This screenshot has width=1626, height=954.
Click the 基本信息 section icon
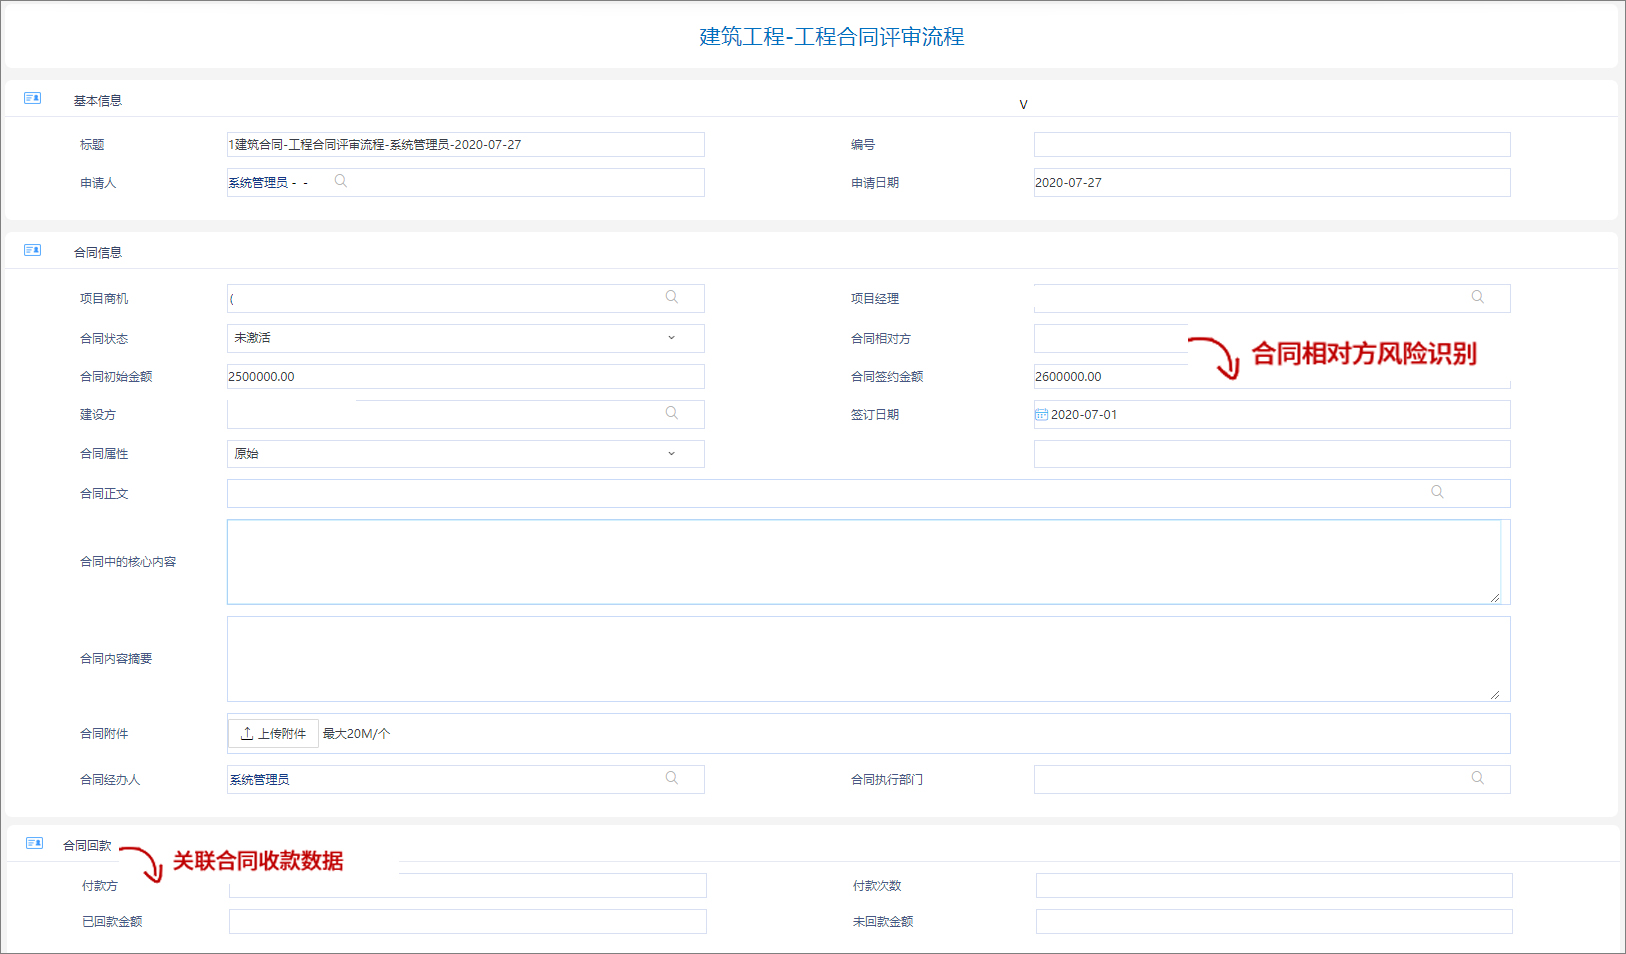point(32,98)
